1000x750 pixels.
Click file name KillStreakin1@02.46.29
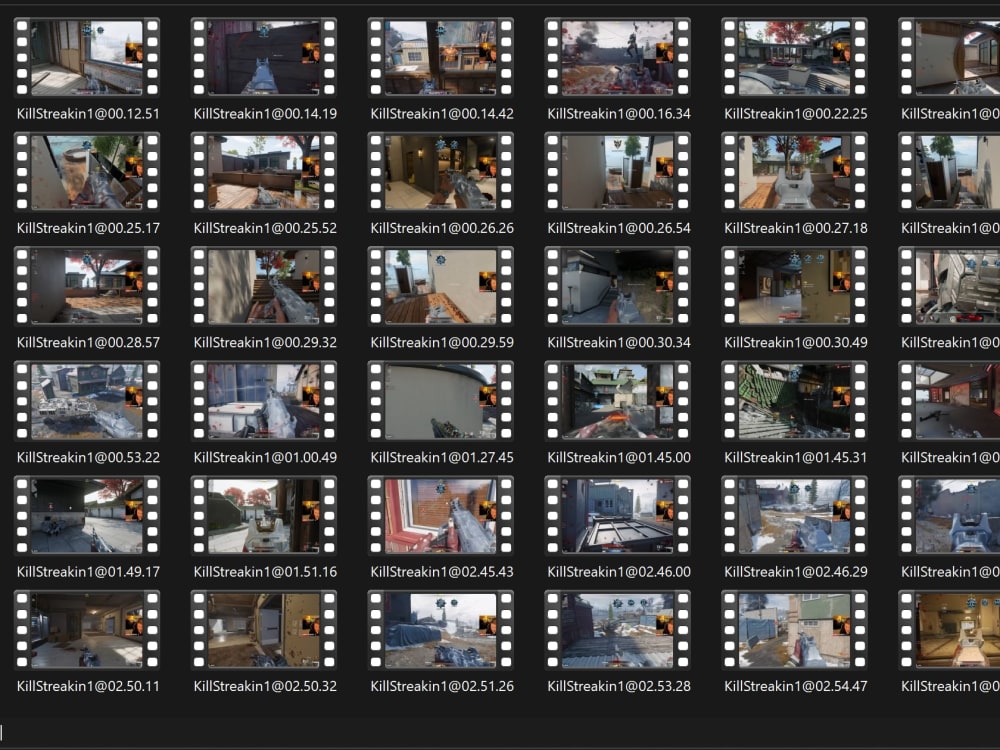[x=796, y=572]
